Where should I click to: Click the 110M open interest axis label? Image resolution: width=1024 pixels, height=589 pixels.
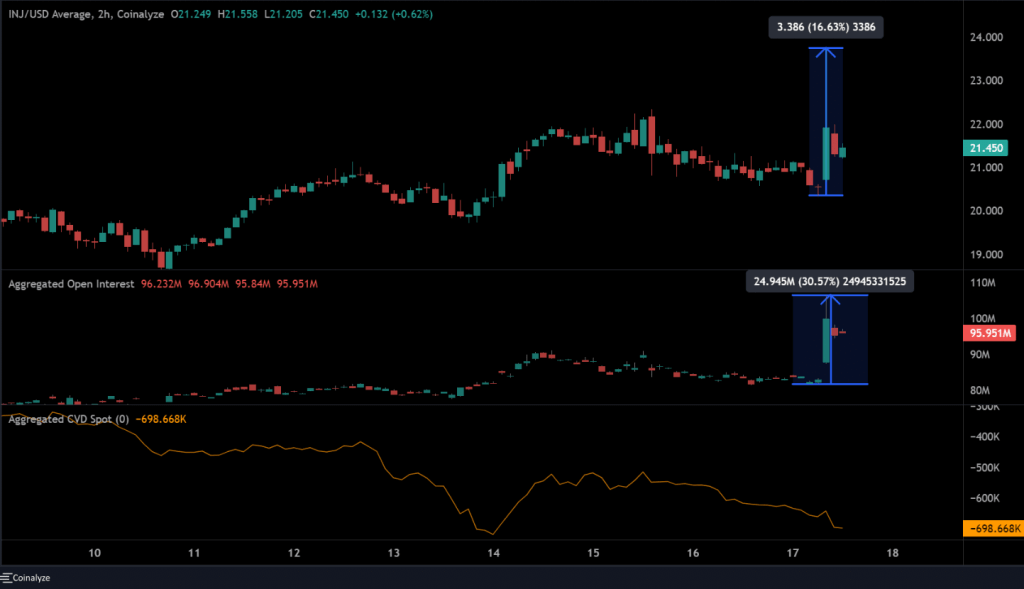point(983,283)
